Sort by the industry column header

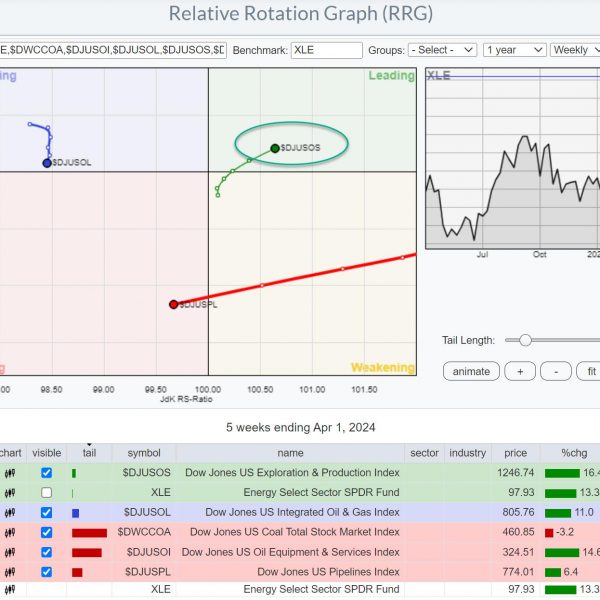click(468, 453)
